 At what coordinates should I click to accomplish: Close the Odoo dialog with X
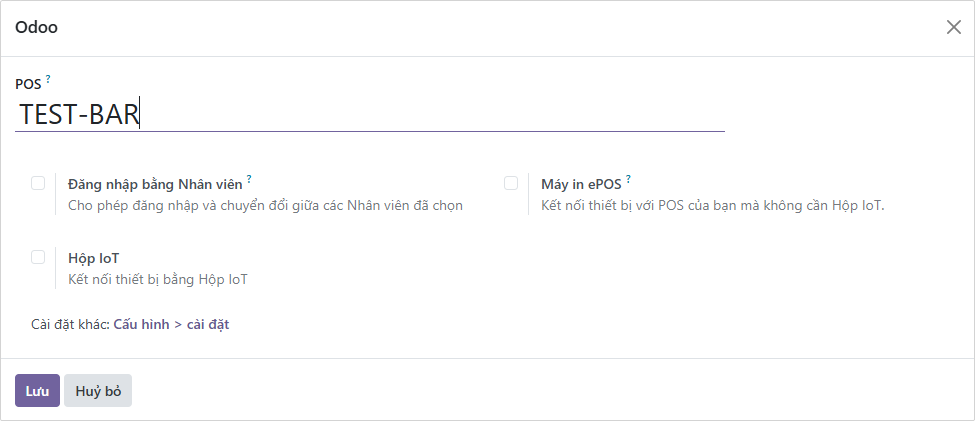pyautogui.click(x=953, y=28)
